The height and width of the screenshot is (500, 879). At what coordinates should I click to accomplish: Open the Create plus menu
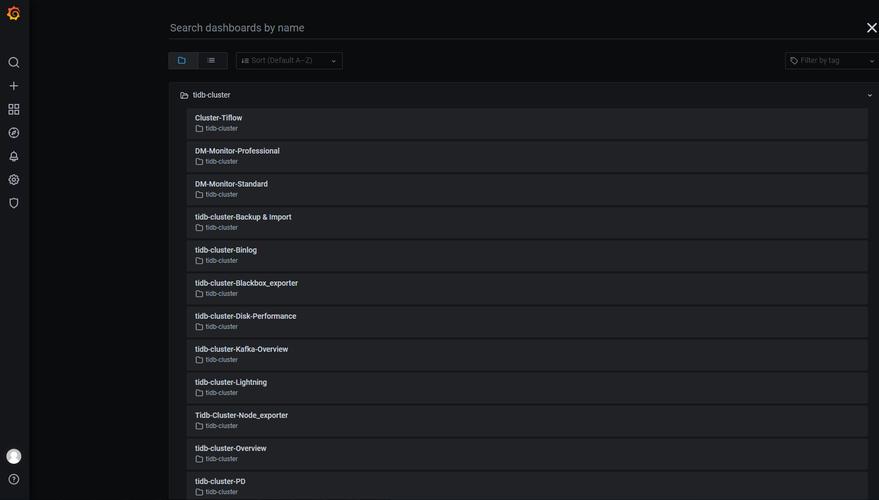click(14, 86)
